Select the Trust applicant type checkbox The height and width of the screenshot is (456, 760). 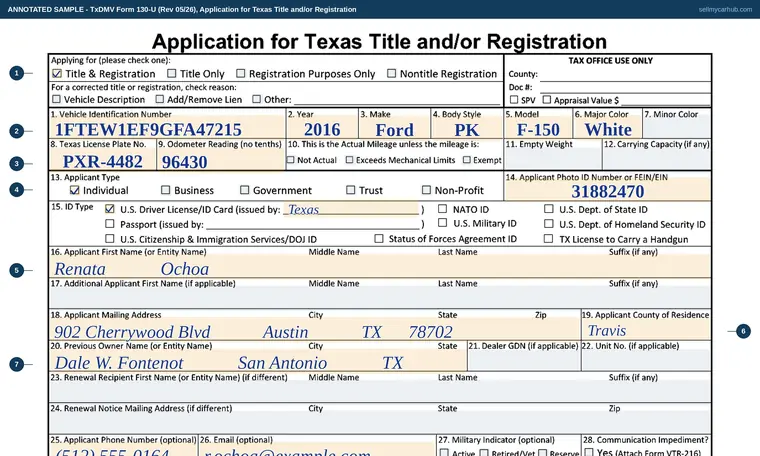(350, 190)
